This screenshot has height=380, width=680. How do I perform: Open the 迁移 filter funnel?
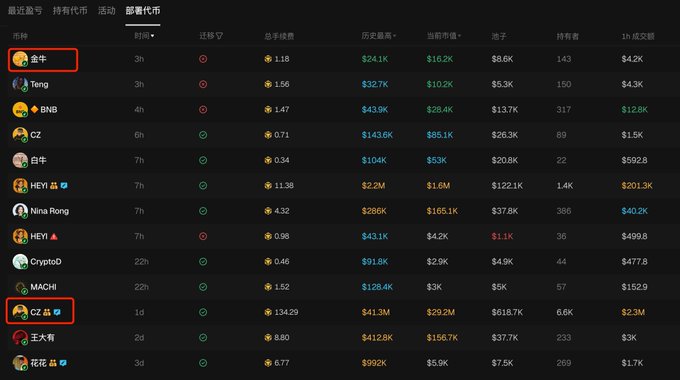point(219,36)
